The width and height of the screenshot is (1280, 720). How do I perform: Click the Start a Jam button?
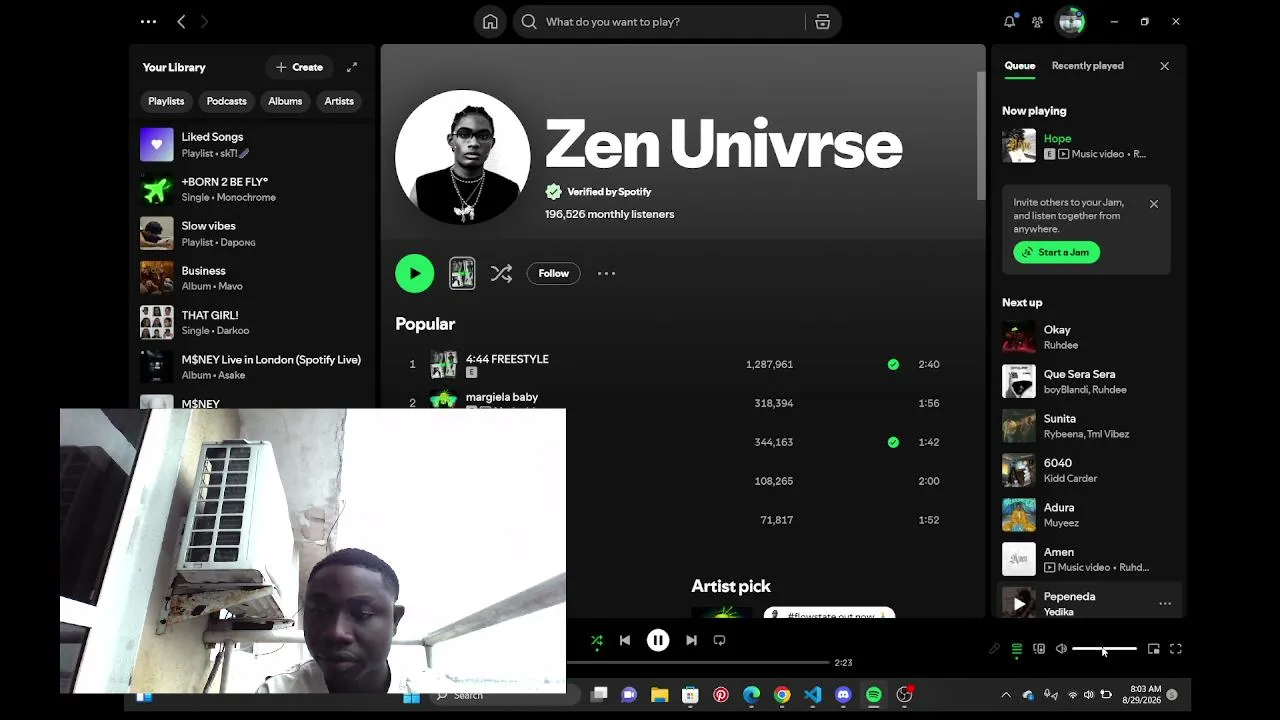tap(1057, 252)
